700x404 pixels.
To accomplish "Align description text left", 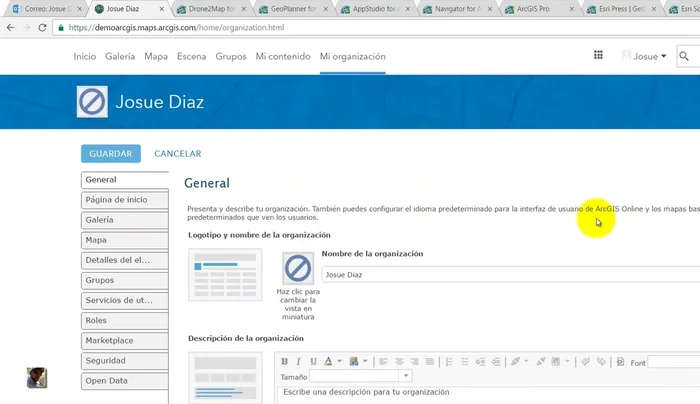I will pos(383,362).
